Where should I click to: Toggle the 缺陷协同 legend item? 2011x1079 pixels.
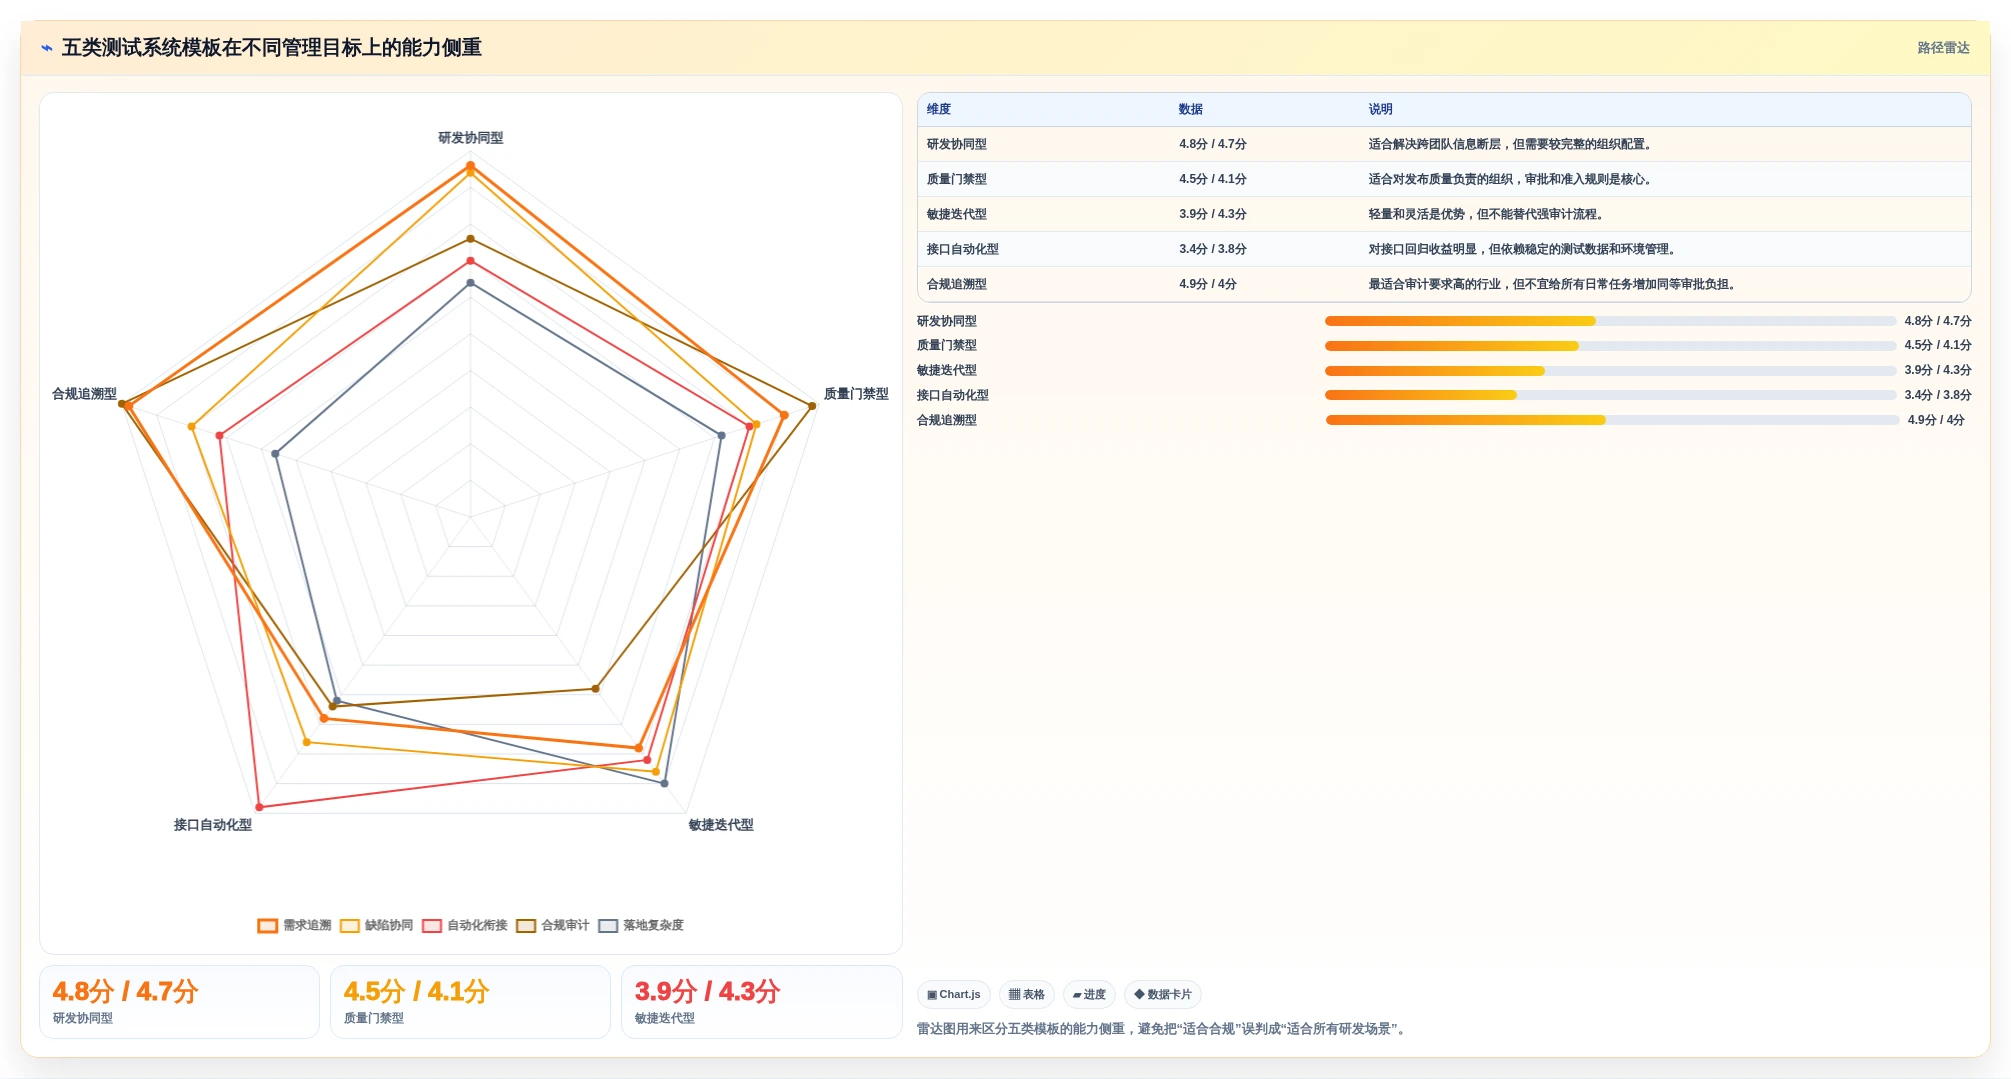pyautogui.click(x=377, y=925)
